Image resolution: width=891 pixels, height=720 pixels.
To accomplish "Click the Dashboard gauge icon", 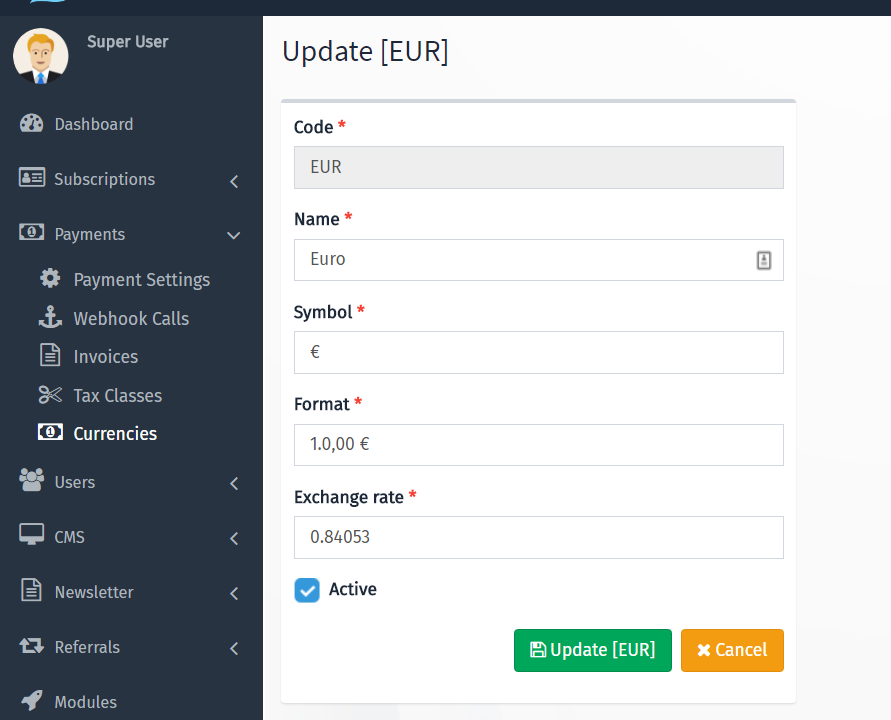I will pyautogui.click(x=31, y=123).
